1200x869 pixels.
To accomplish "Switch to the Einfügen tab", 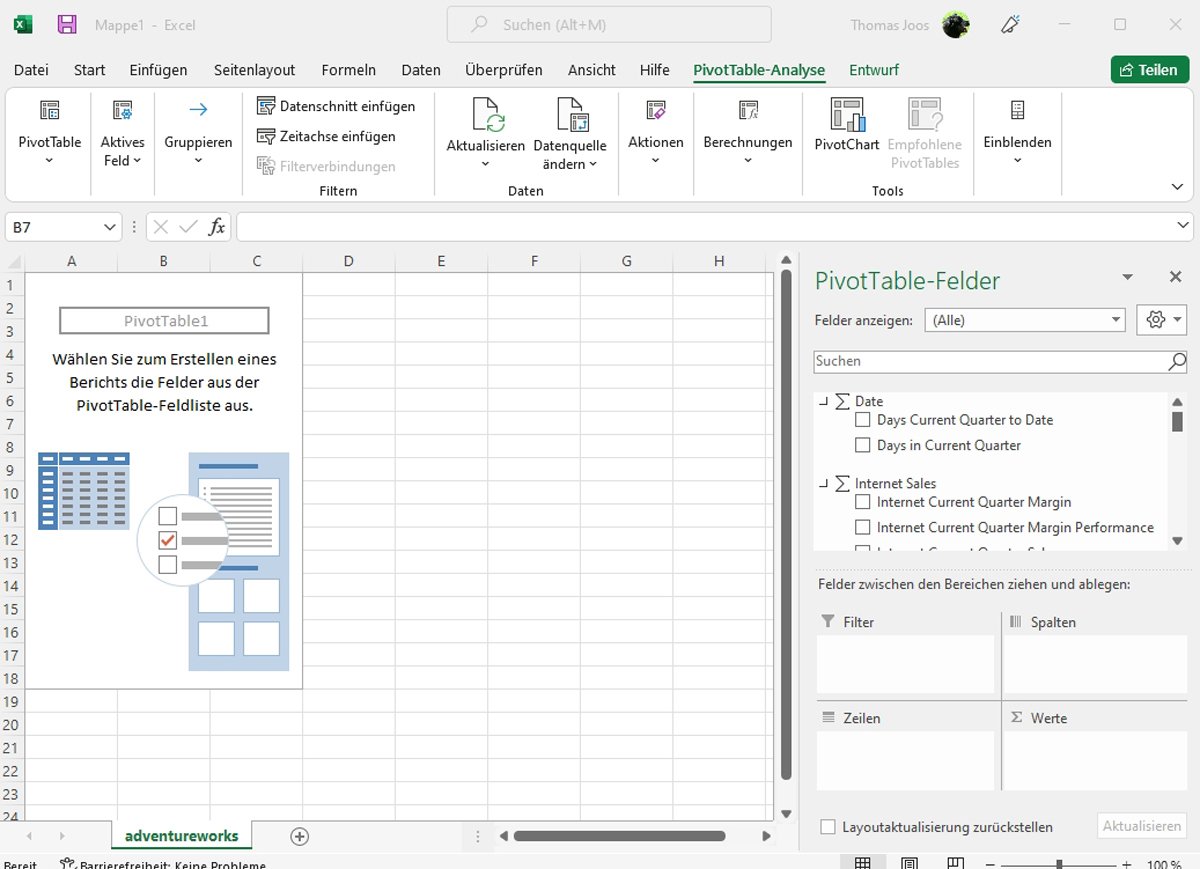I will 158,70.
